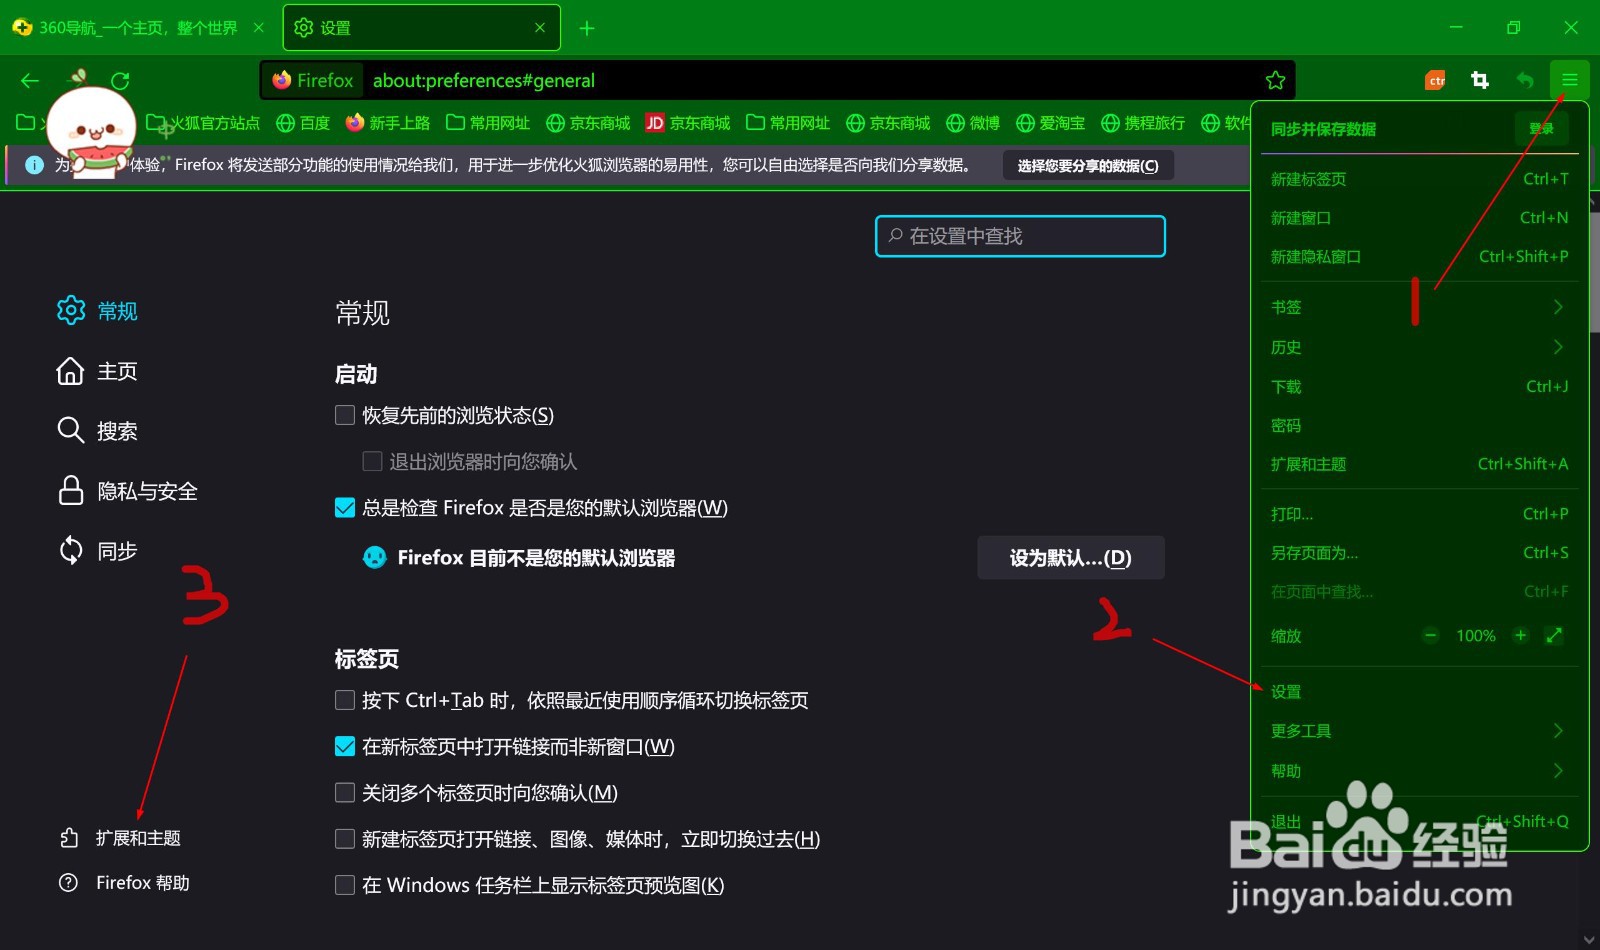
Task: Open 隐私与安全 settings
Action: (144, 491)
